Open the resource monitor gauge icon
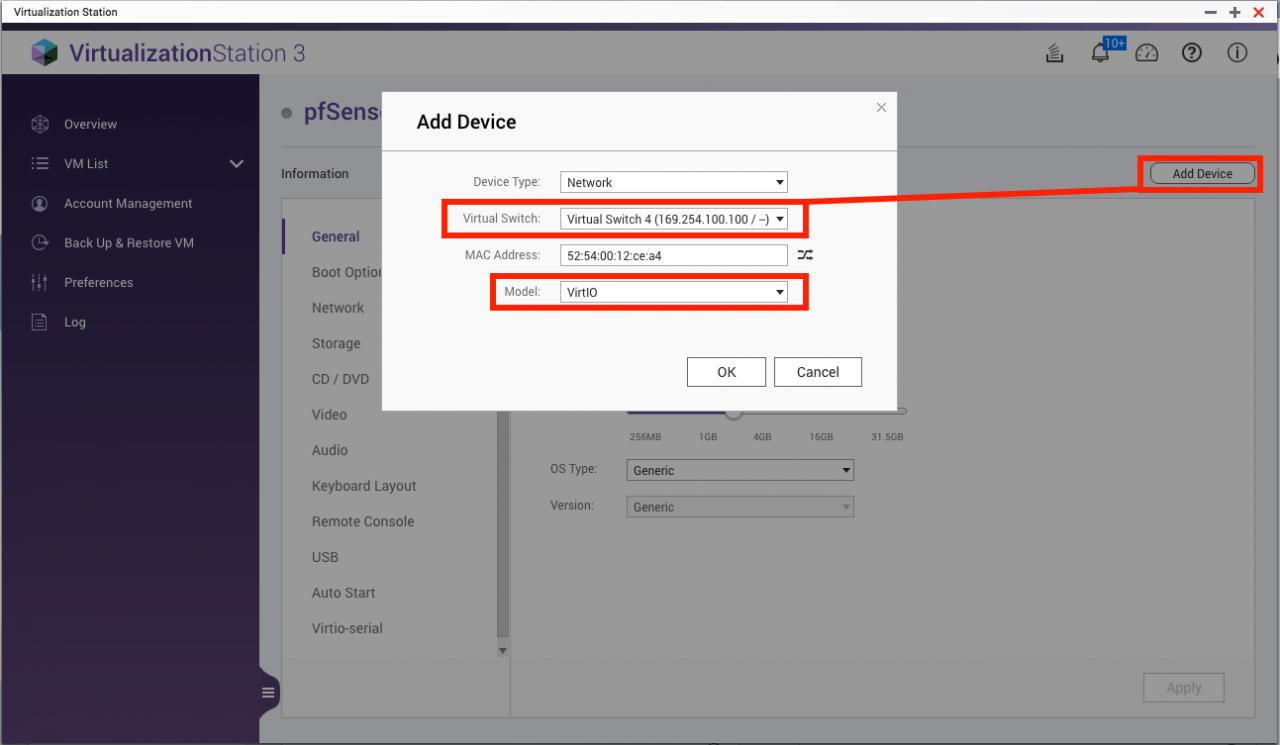Viewport: 1280px width, 745px height. tap(1146, 54)
